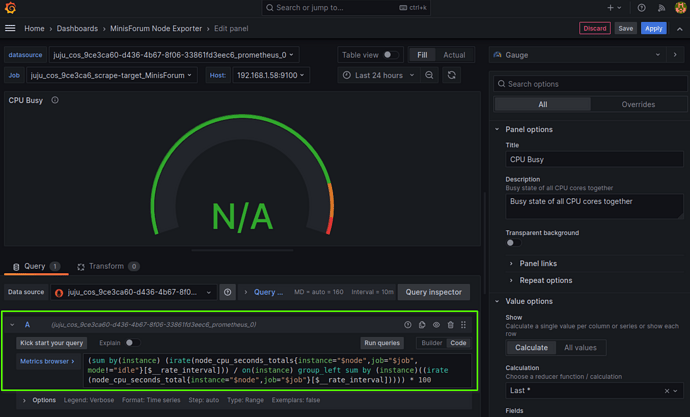Image resolution: width=690 pixels, height=417 pixels.
Task: Open the Metrics browser
Action: 48,361
